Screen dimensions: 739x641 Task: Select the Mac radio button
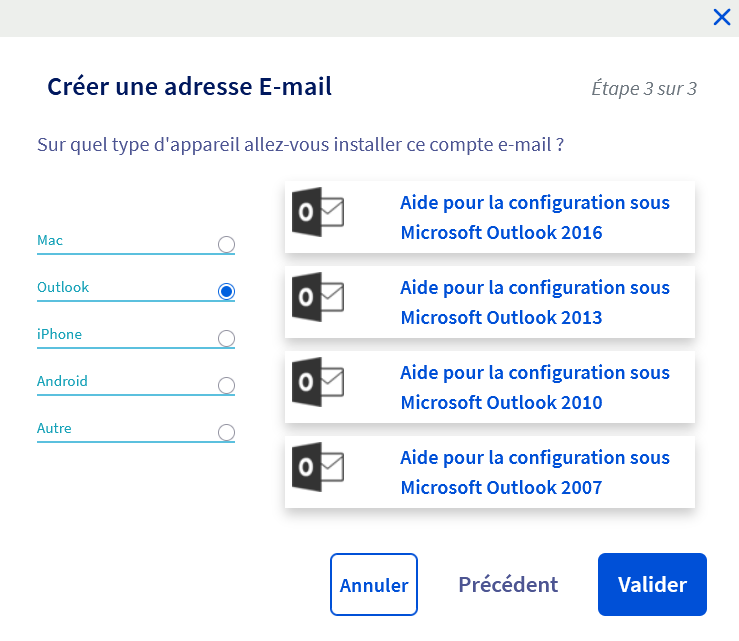(226, 244)
